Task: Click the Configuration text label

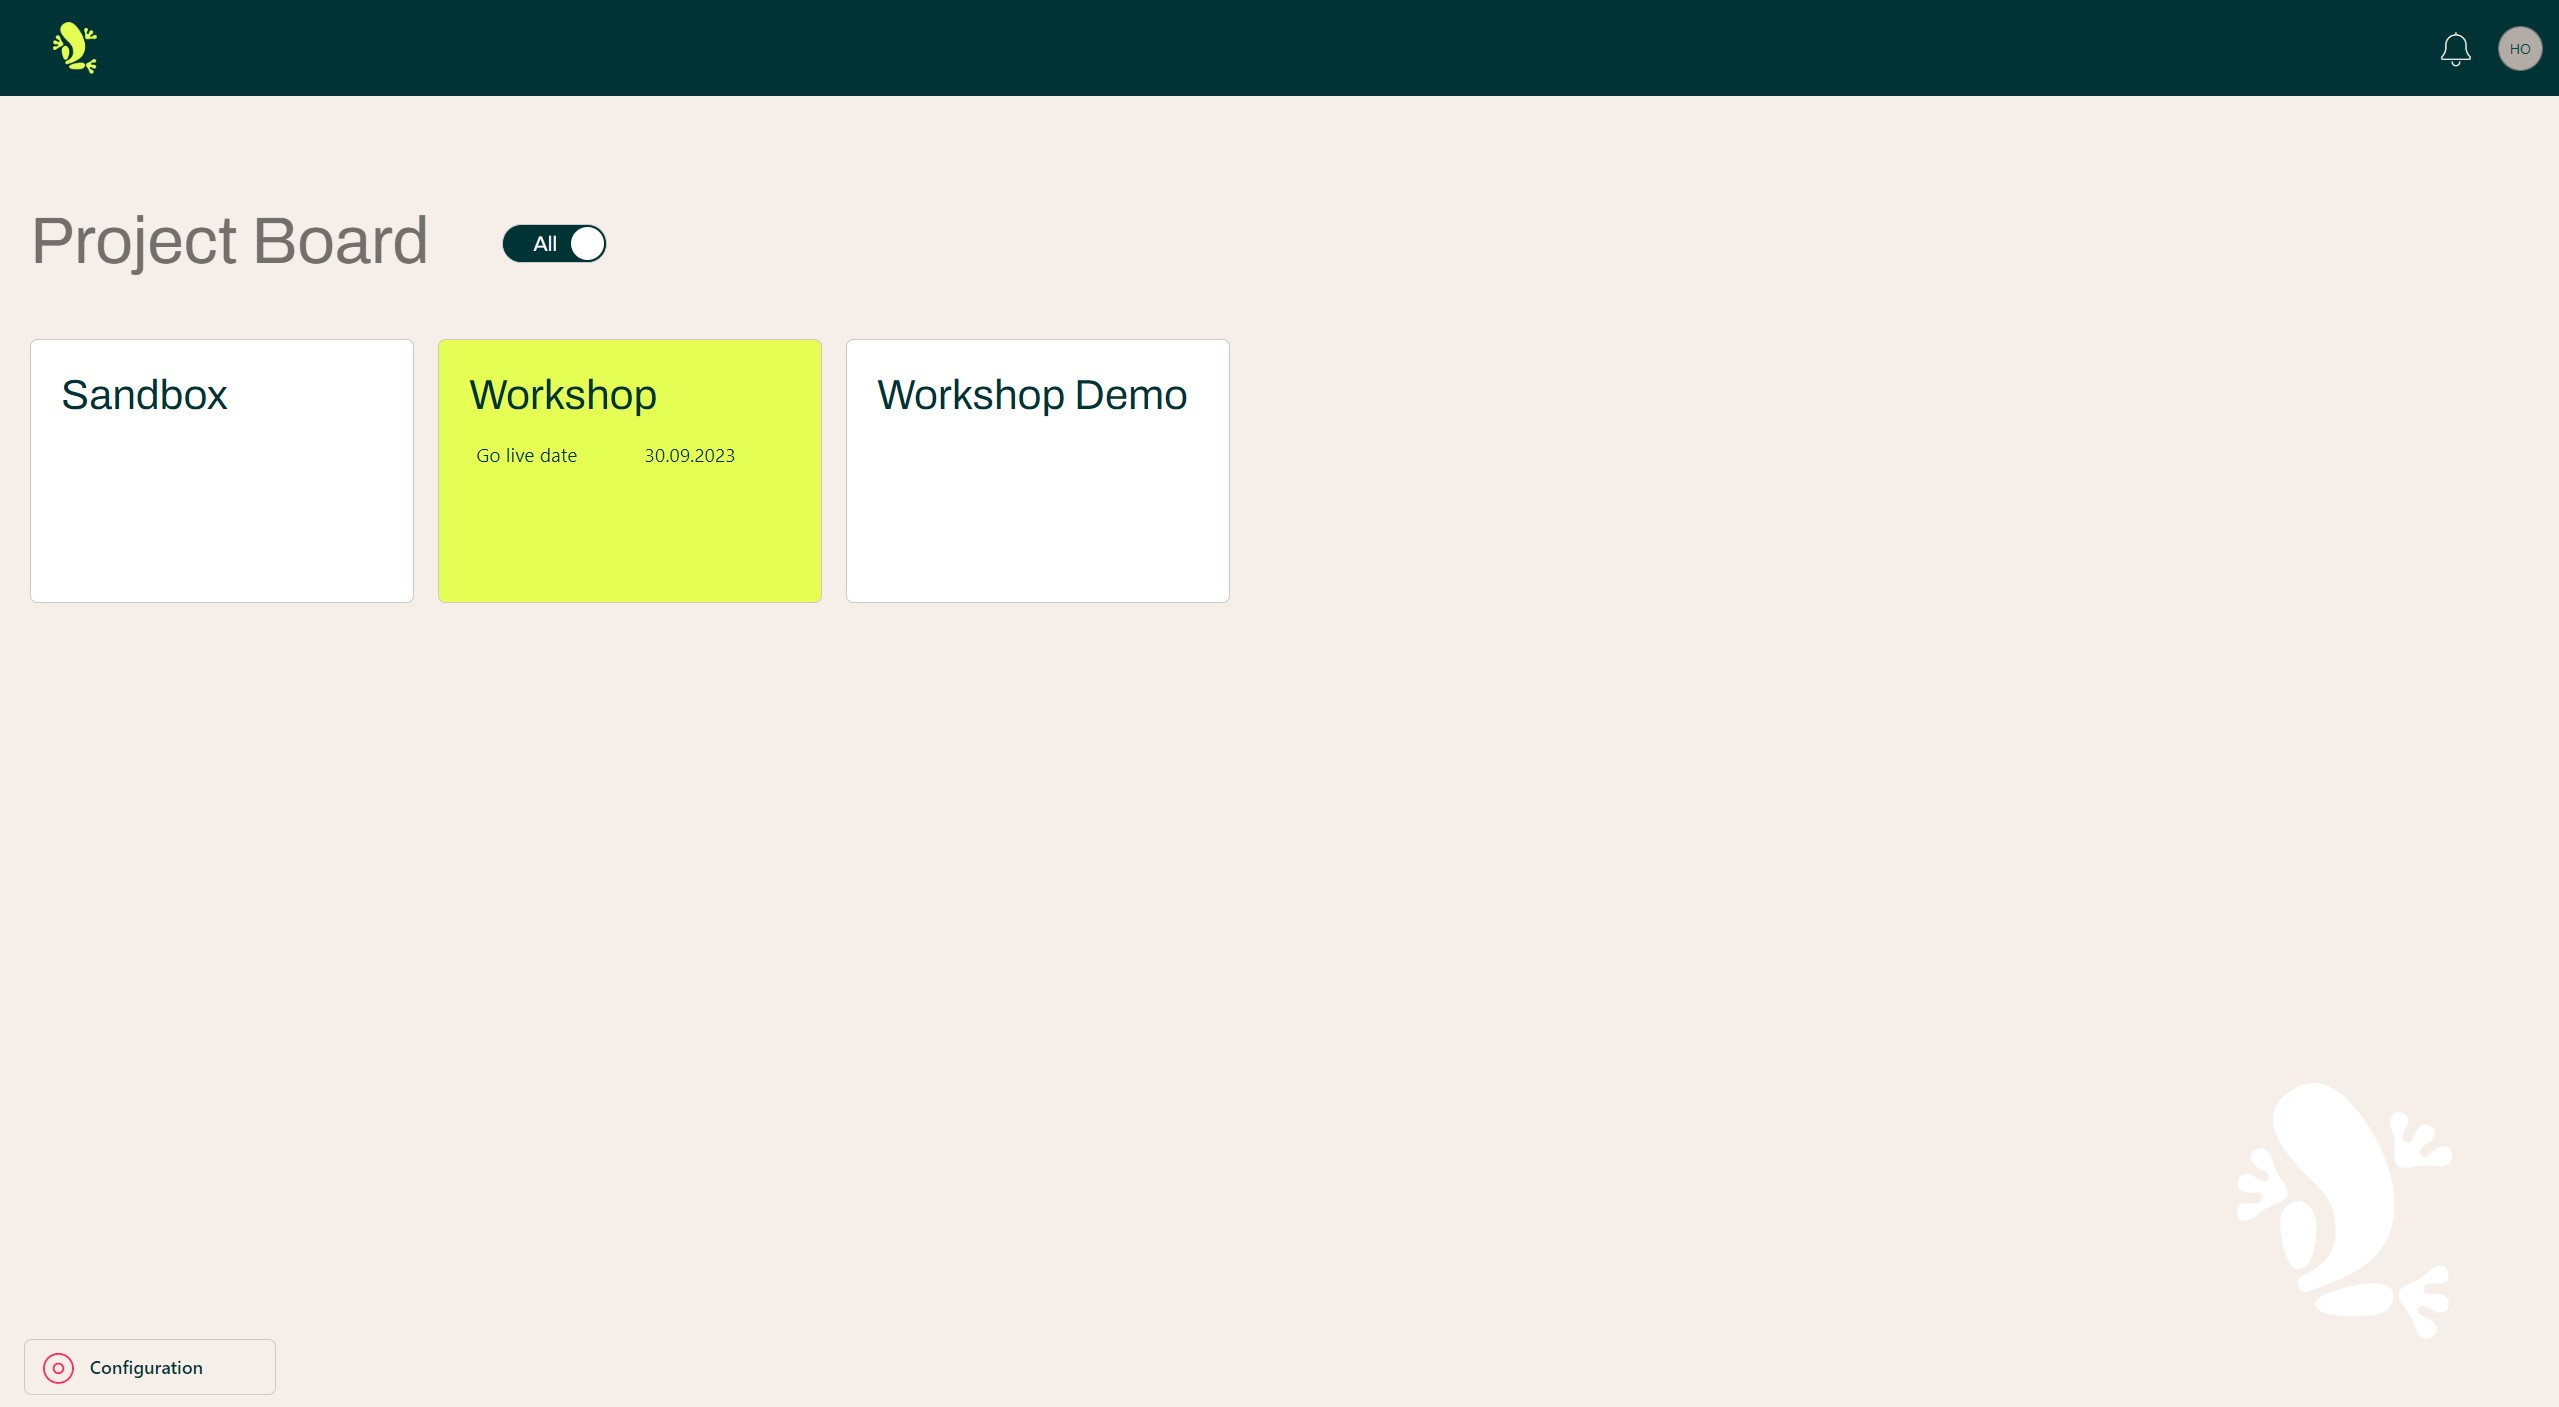Action: click(x=146, y=1367)
